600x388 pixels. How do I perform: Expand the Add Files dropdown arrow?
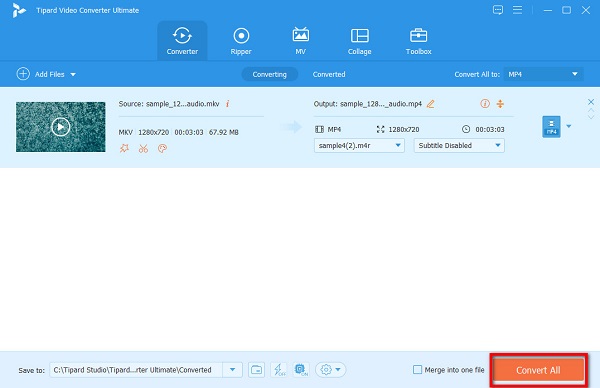pos(73,75)
